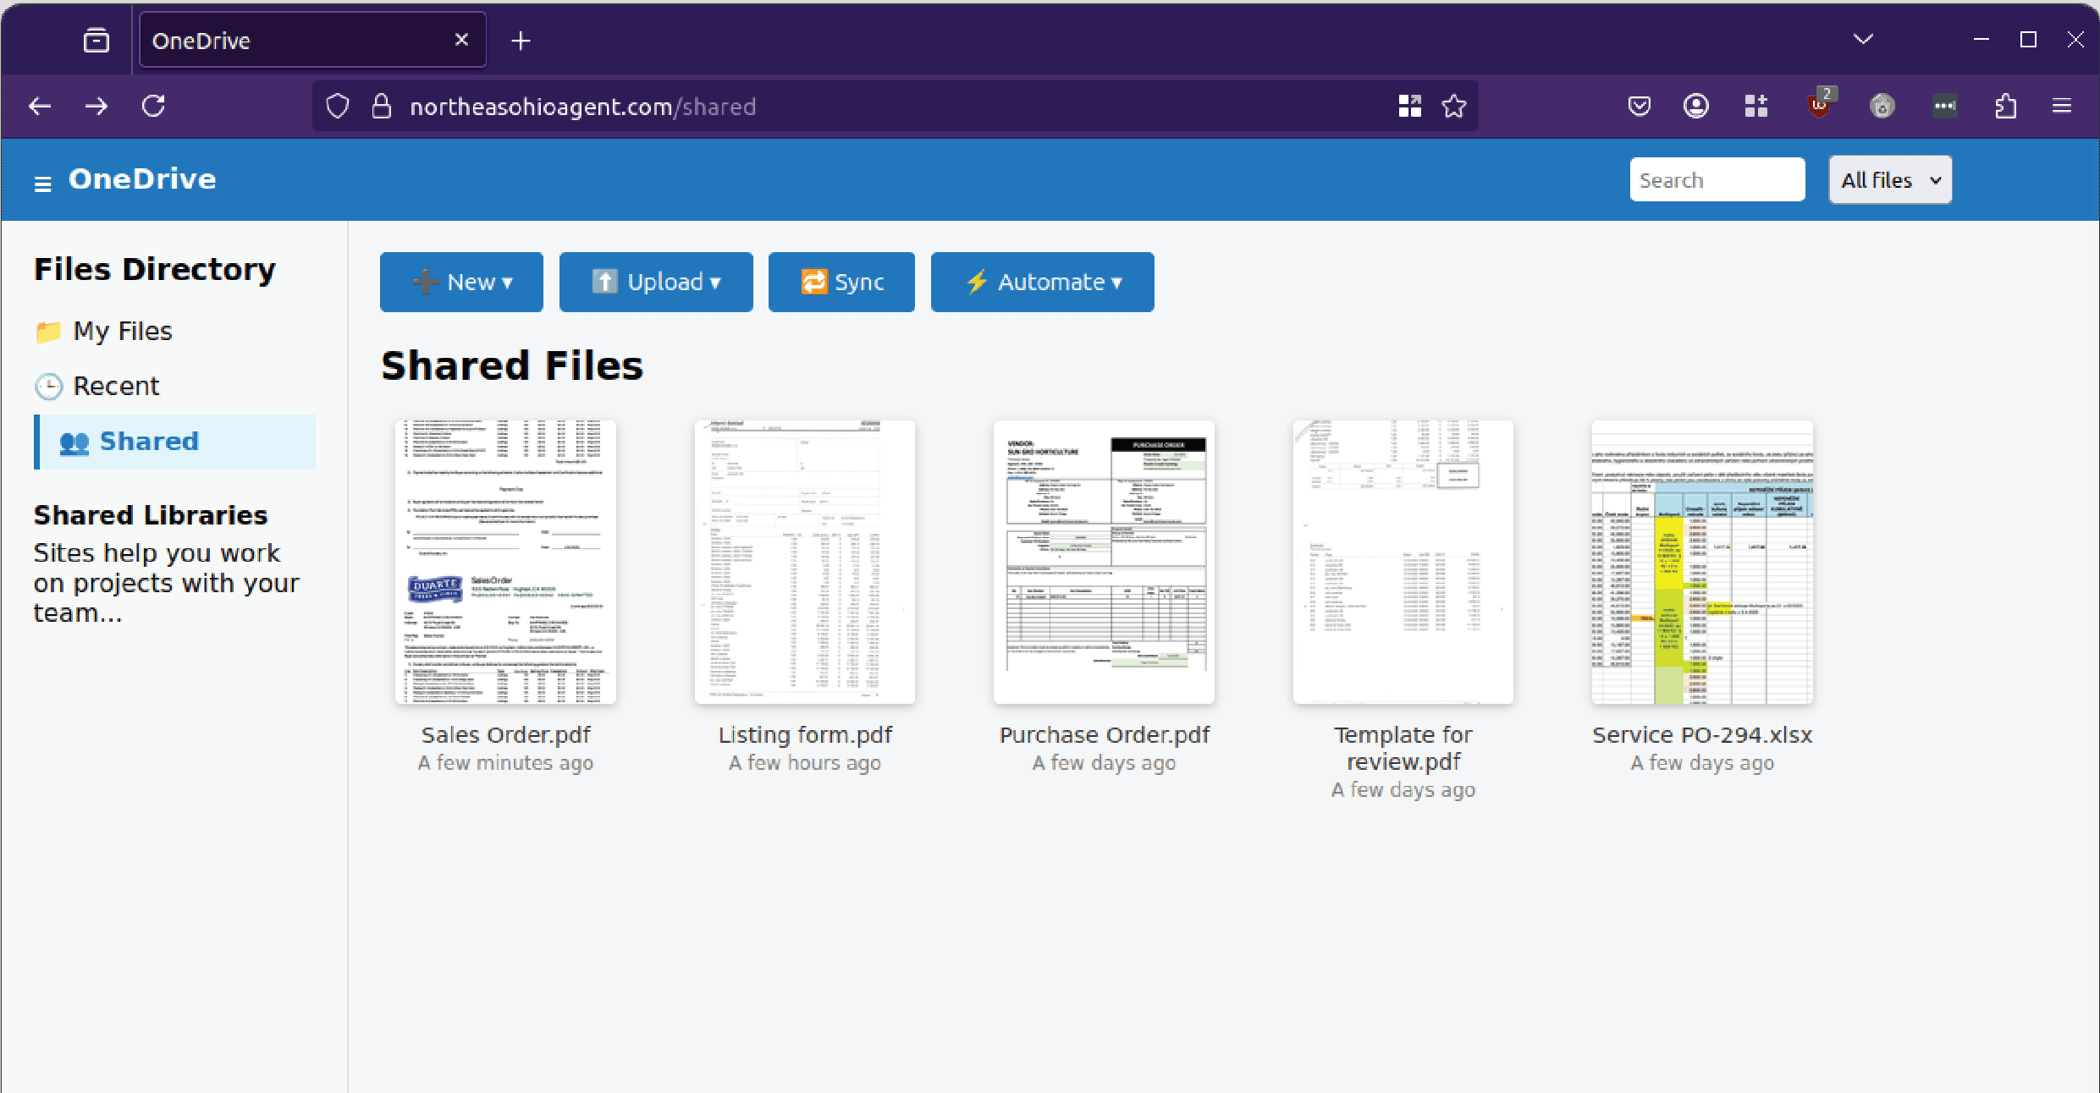Click the Sync button

point(841,282)
